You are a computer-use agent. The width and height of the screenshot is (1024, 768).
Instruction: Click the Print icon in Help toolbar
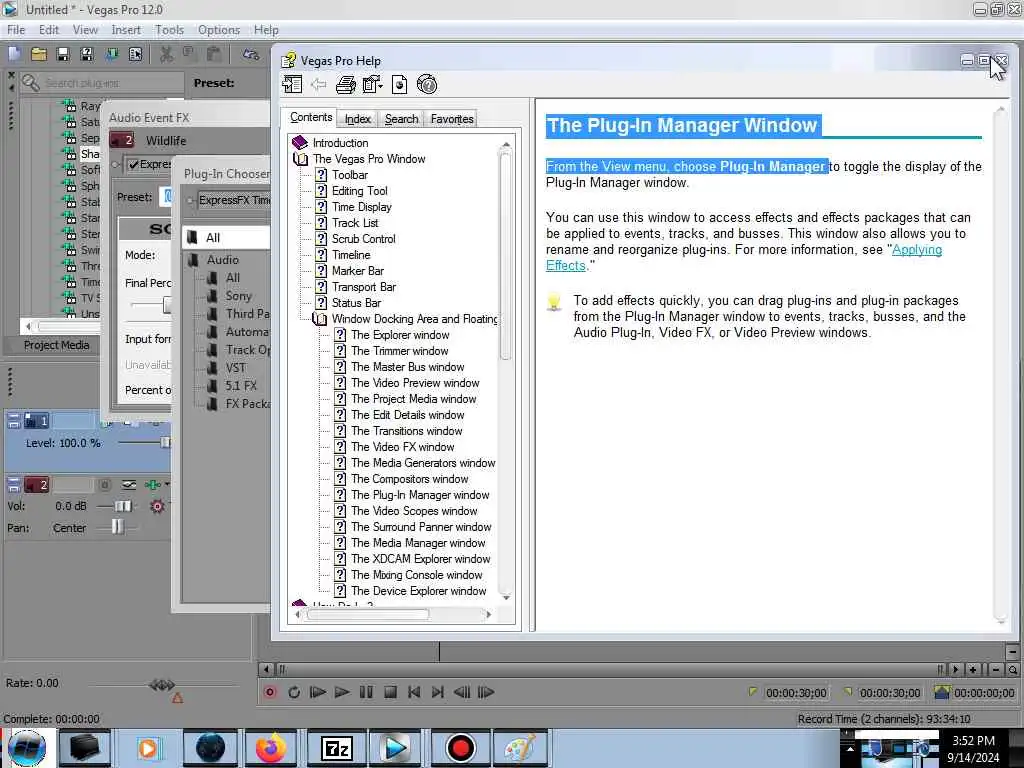pyautogui.click(x=345, y=84)
